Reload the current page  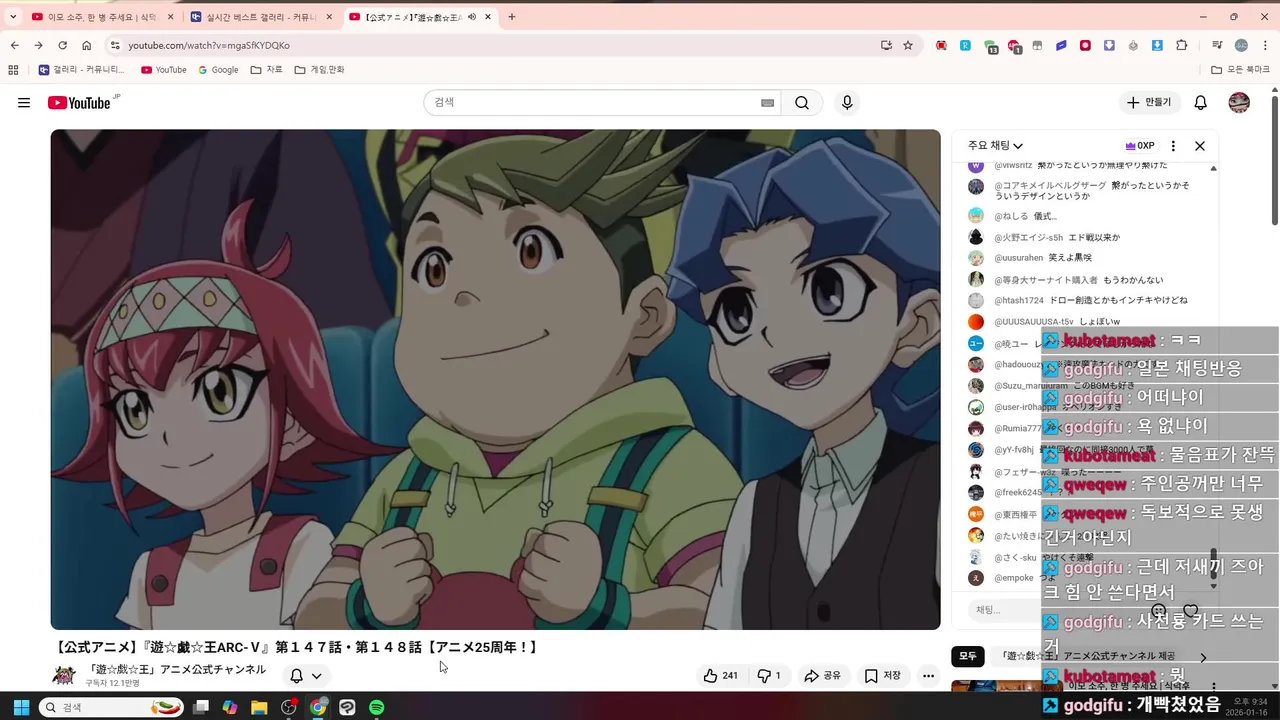coord(62,45)
